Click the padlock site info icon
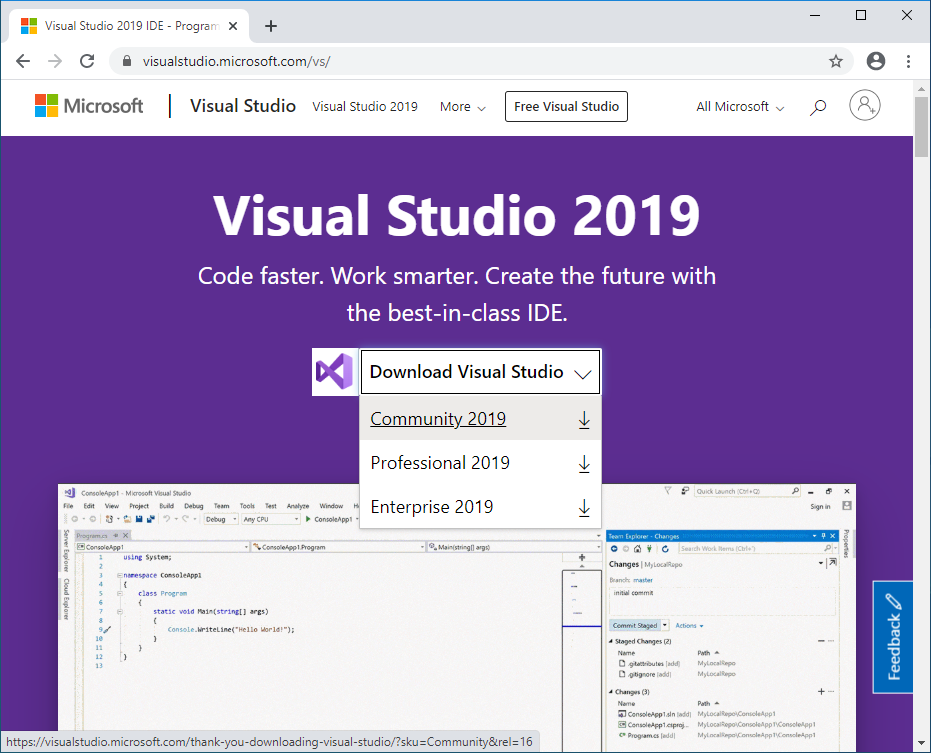This screenshot has height=753, width=931. pos(126,61)
